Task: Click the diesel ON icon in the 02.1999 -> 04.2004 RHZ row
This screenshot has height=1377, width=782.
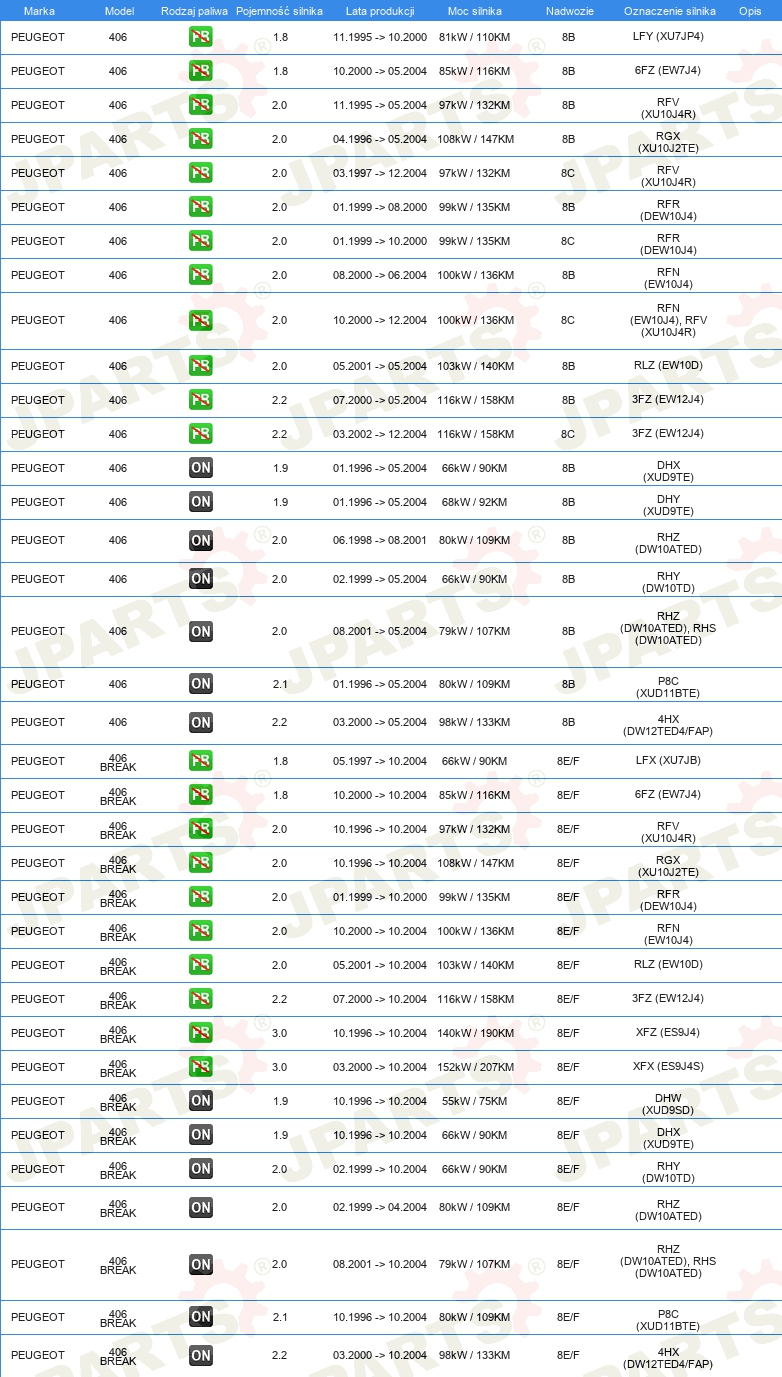Action: [x=200, y=1207]
